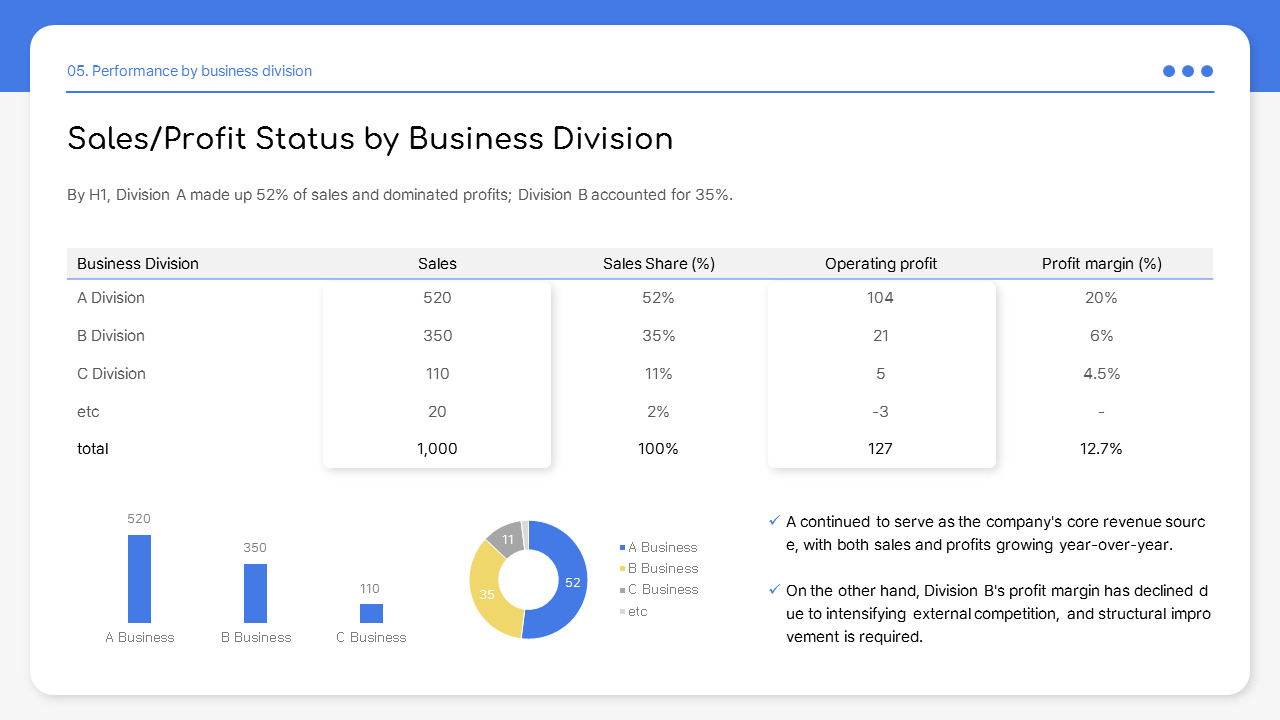1280x720 pixels.
Task: Click the etc legend marker
Action: tap(622, 611)
